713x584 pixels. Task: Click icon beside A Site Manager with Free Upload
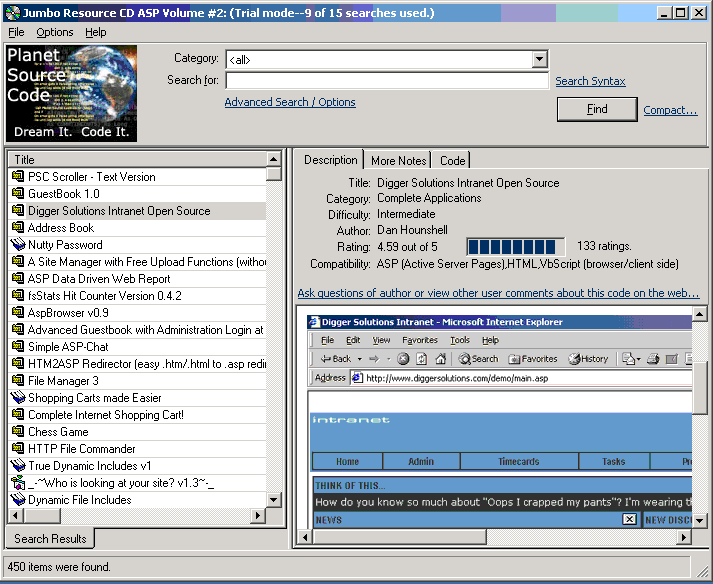[18, 262]
